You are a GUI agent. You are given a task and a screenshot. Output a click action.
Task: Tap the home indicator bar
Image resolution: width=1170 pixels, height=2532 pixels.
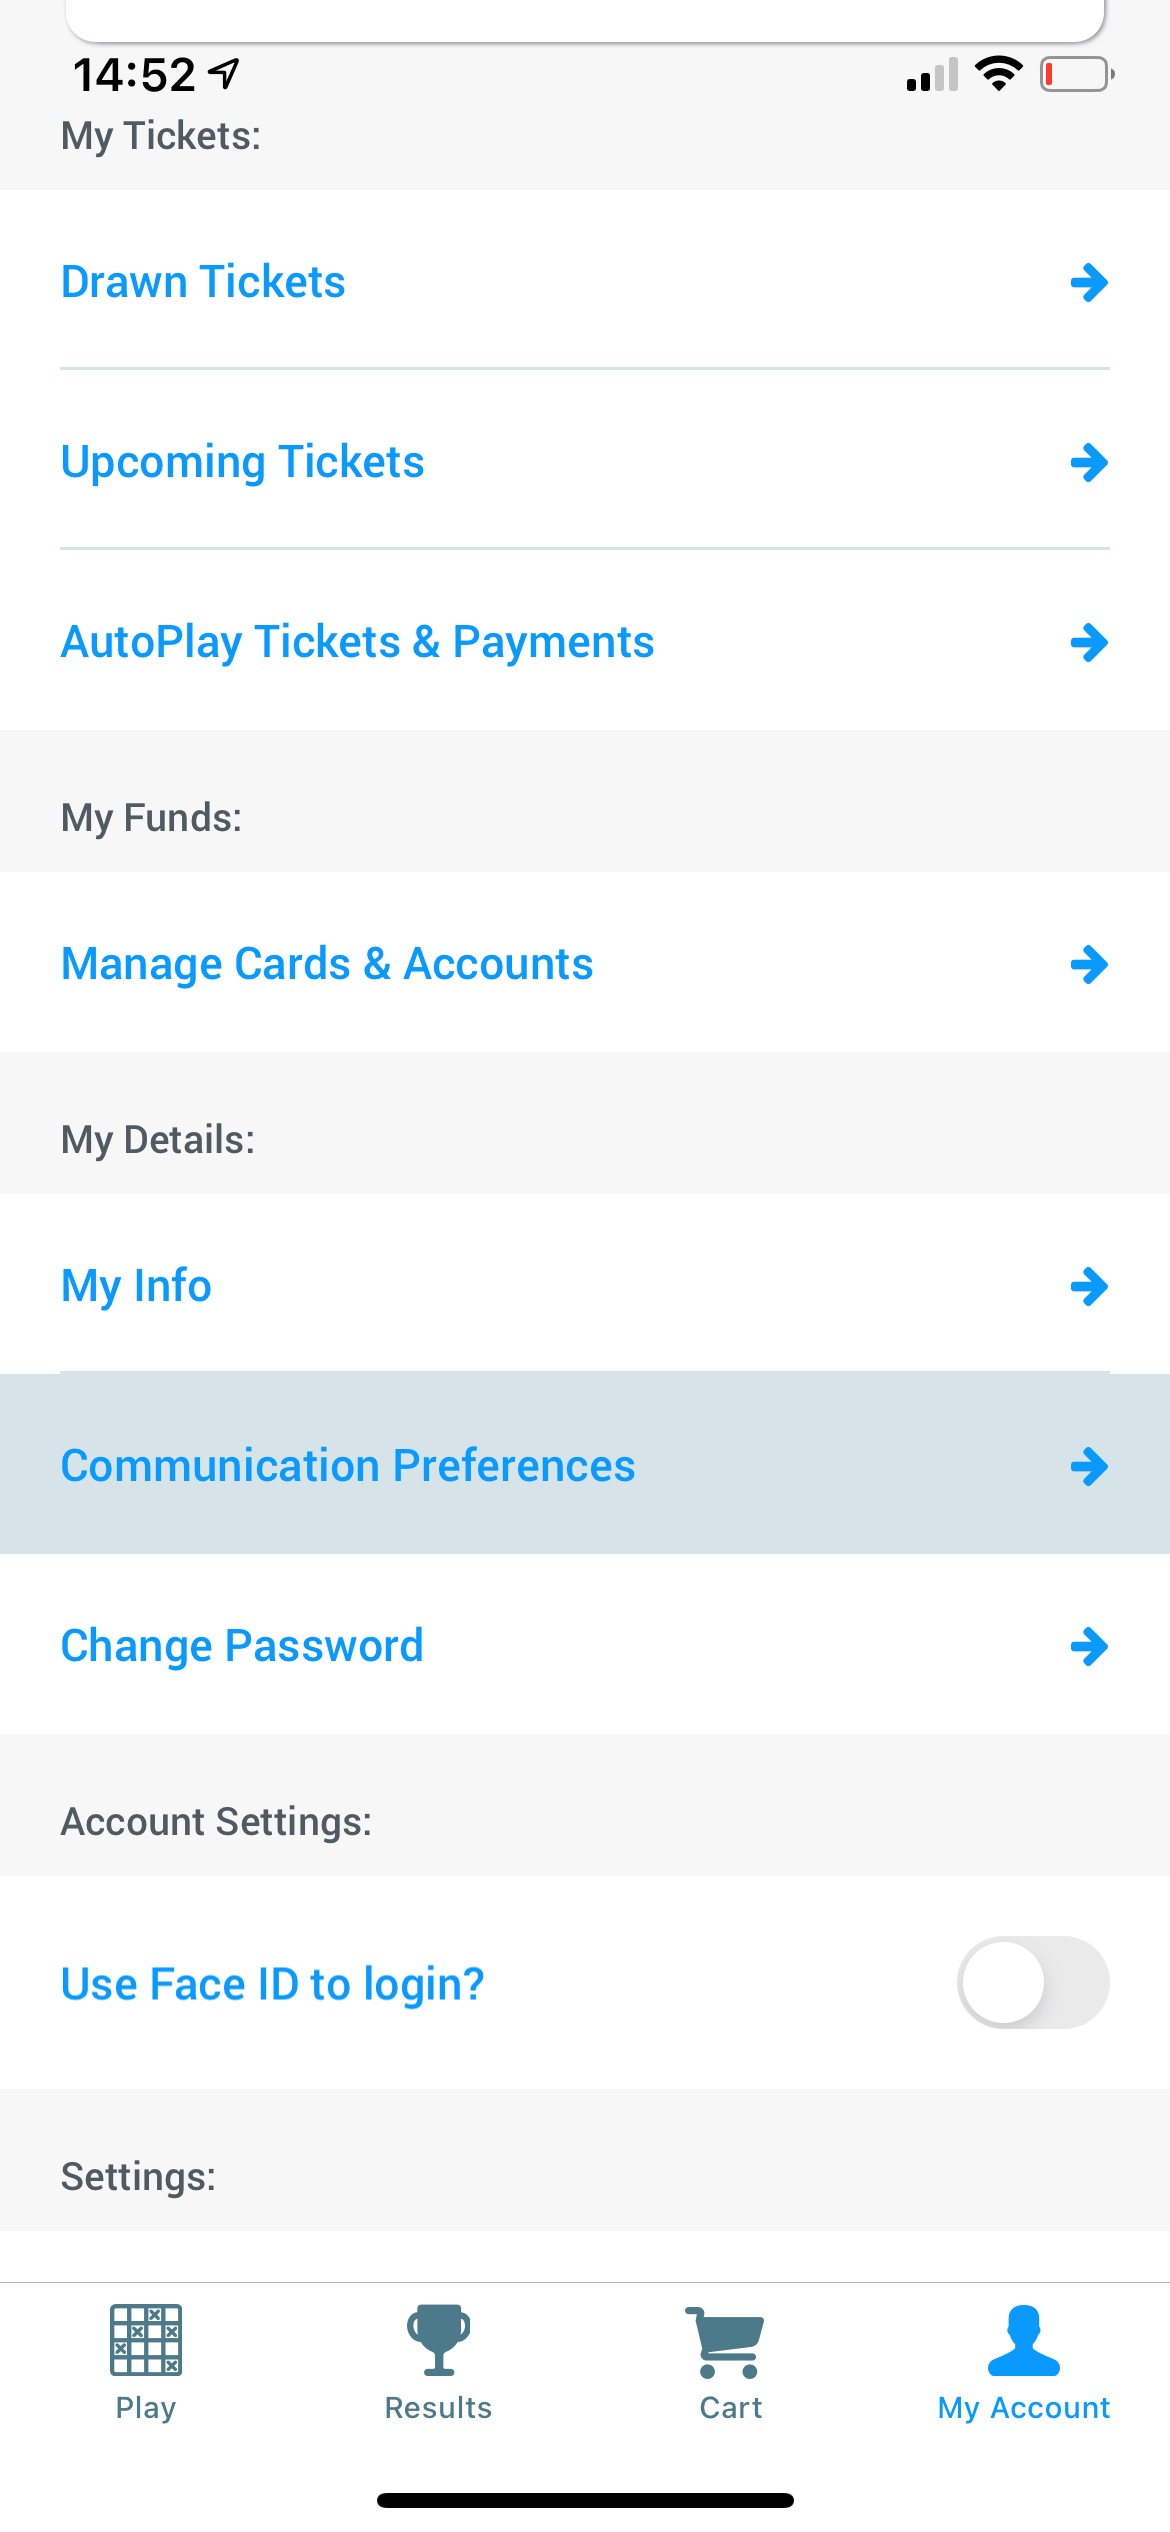pos(585,2500)
